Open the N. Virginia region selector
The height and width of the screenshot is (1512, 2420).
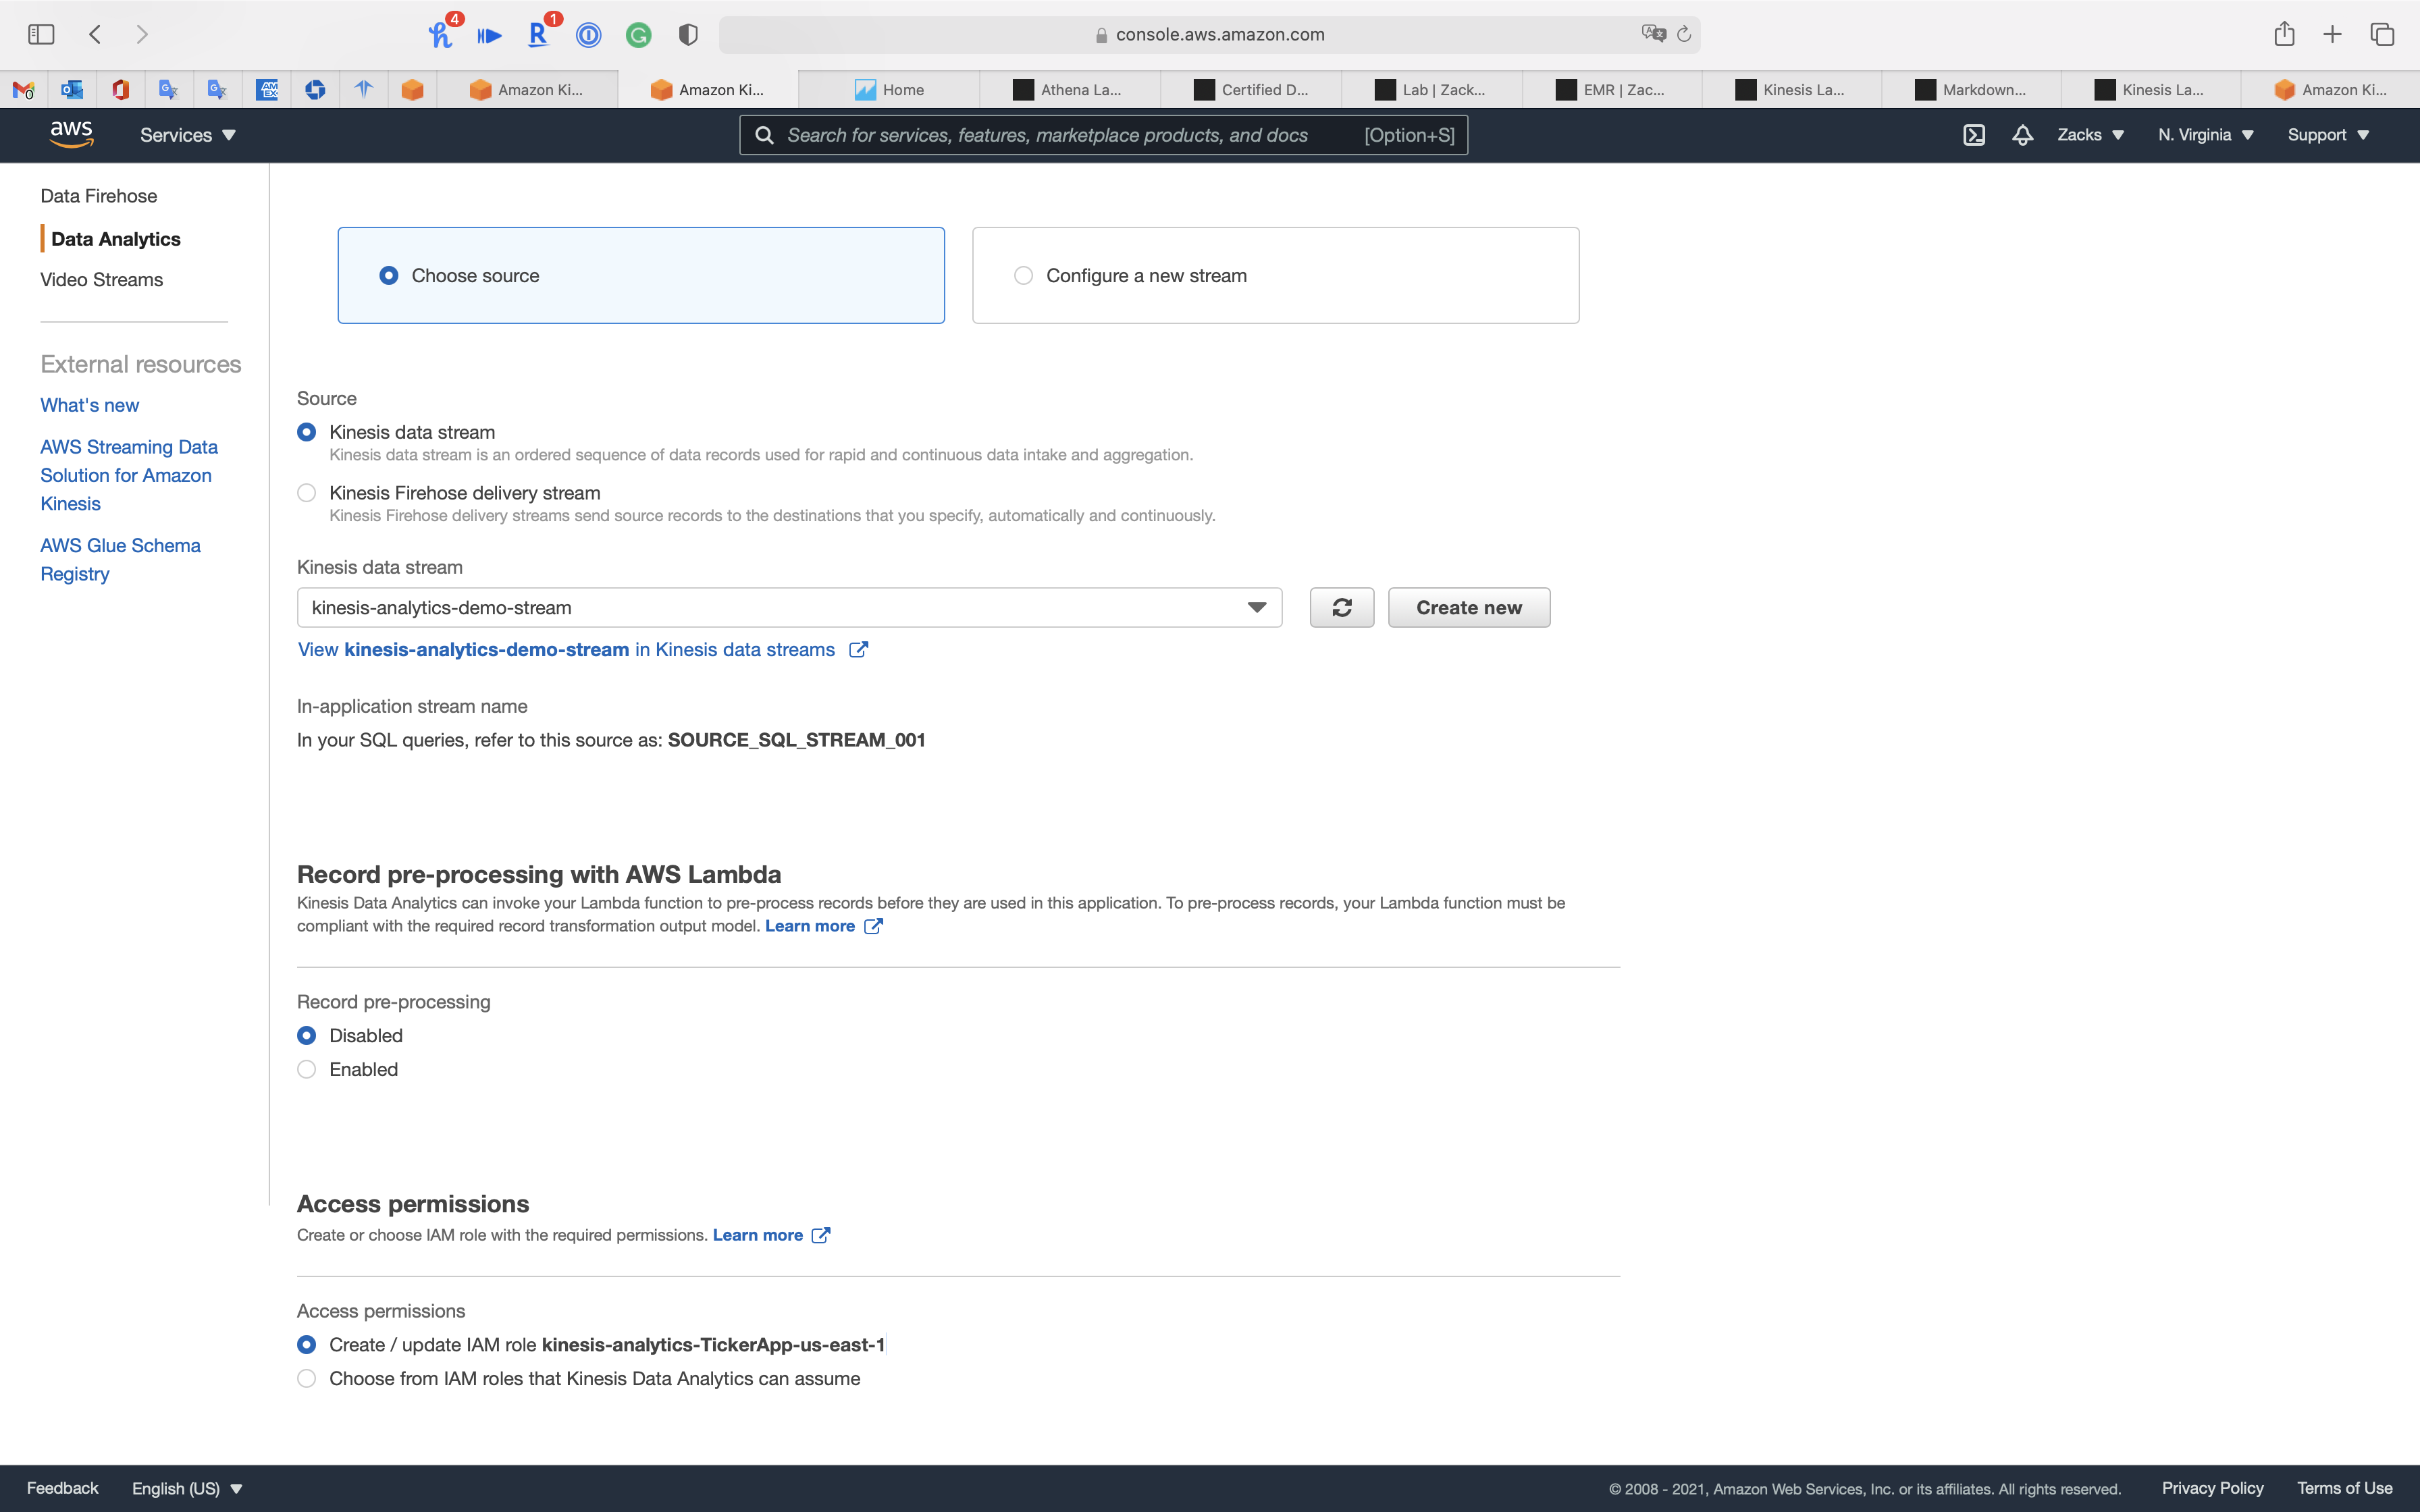tap(2205, 135)
